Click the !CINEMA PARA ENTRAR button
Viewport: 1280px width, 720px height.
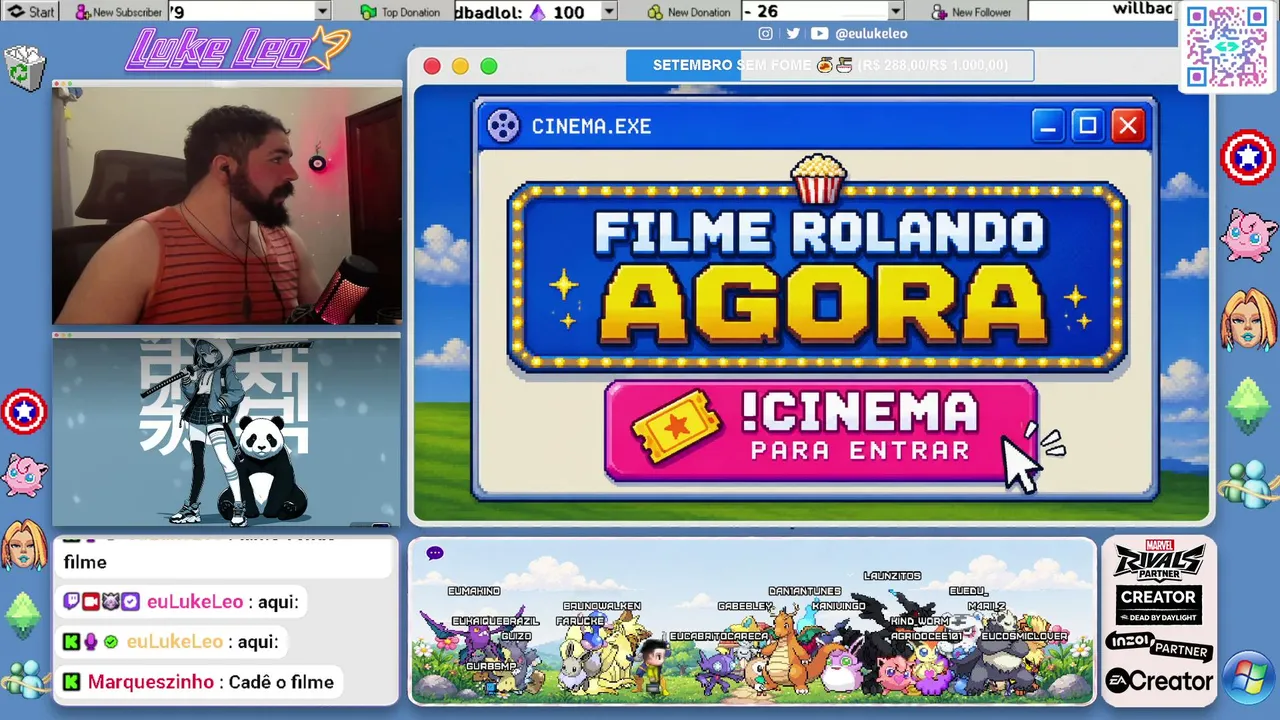[x=822, y=431]
